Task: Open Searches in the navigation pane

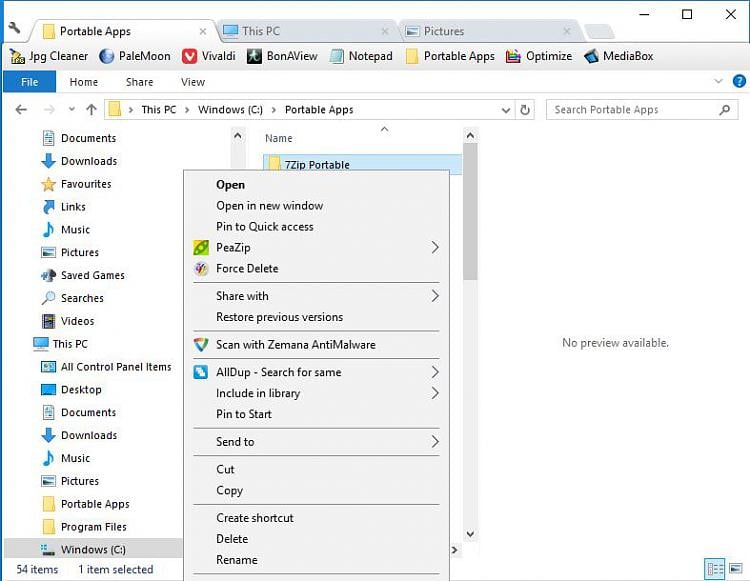Action: click(73, 298)
